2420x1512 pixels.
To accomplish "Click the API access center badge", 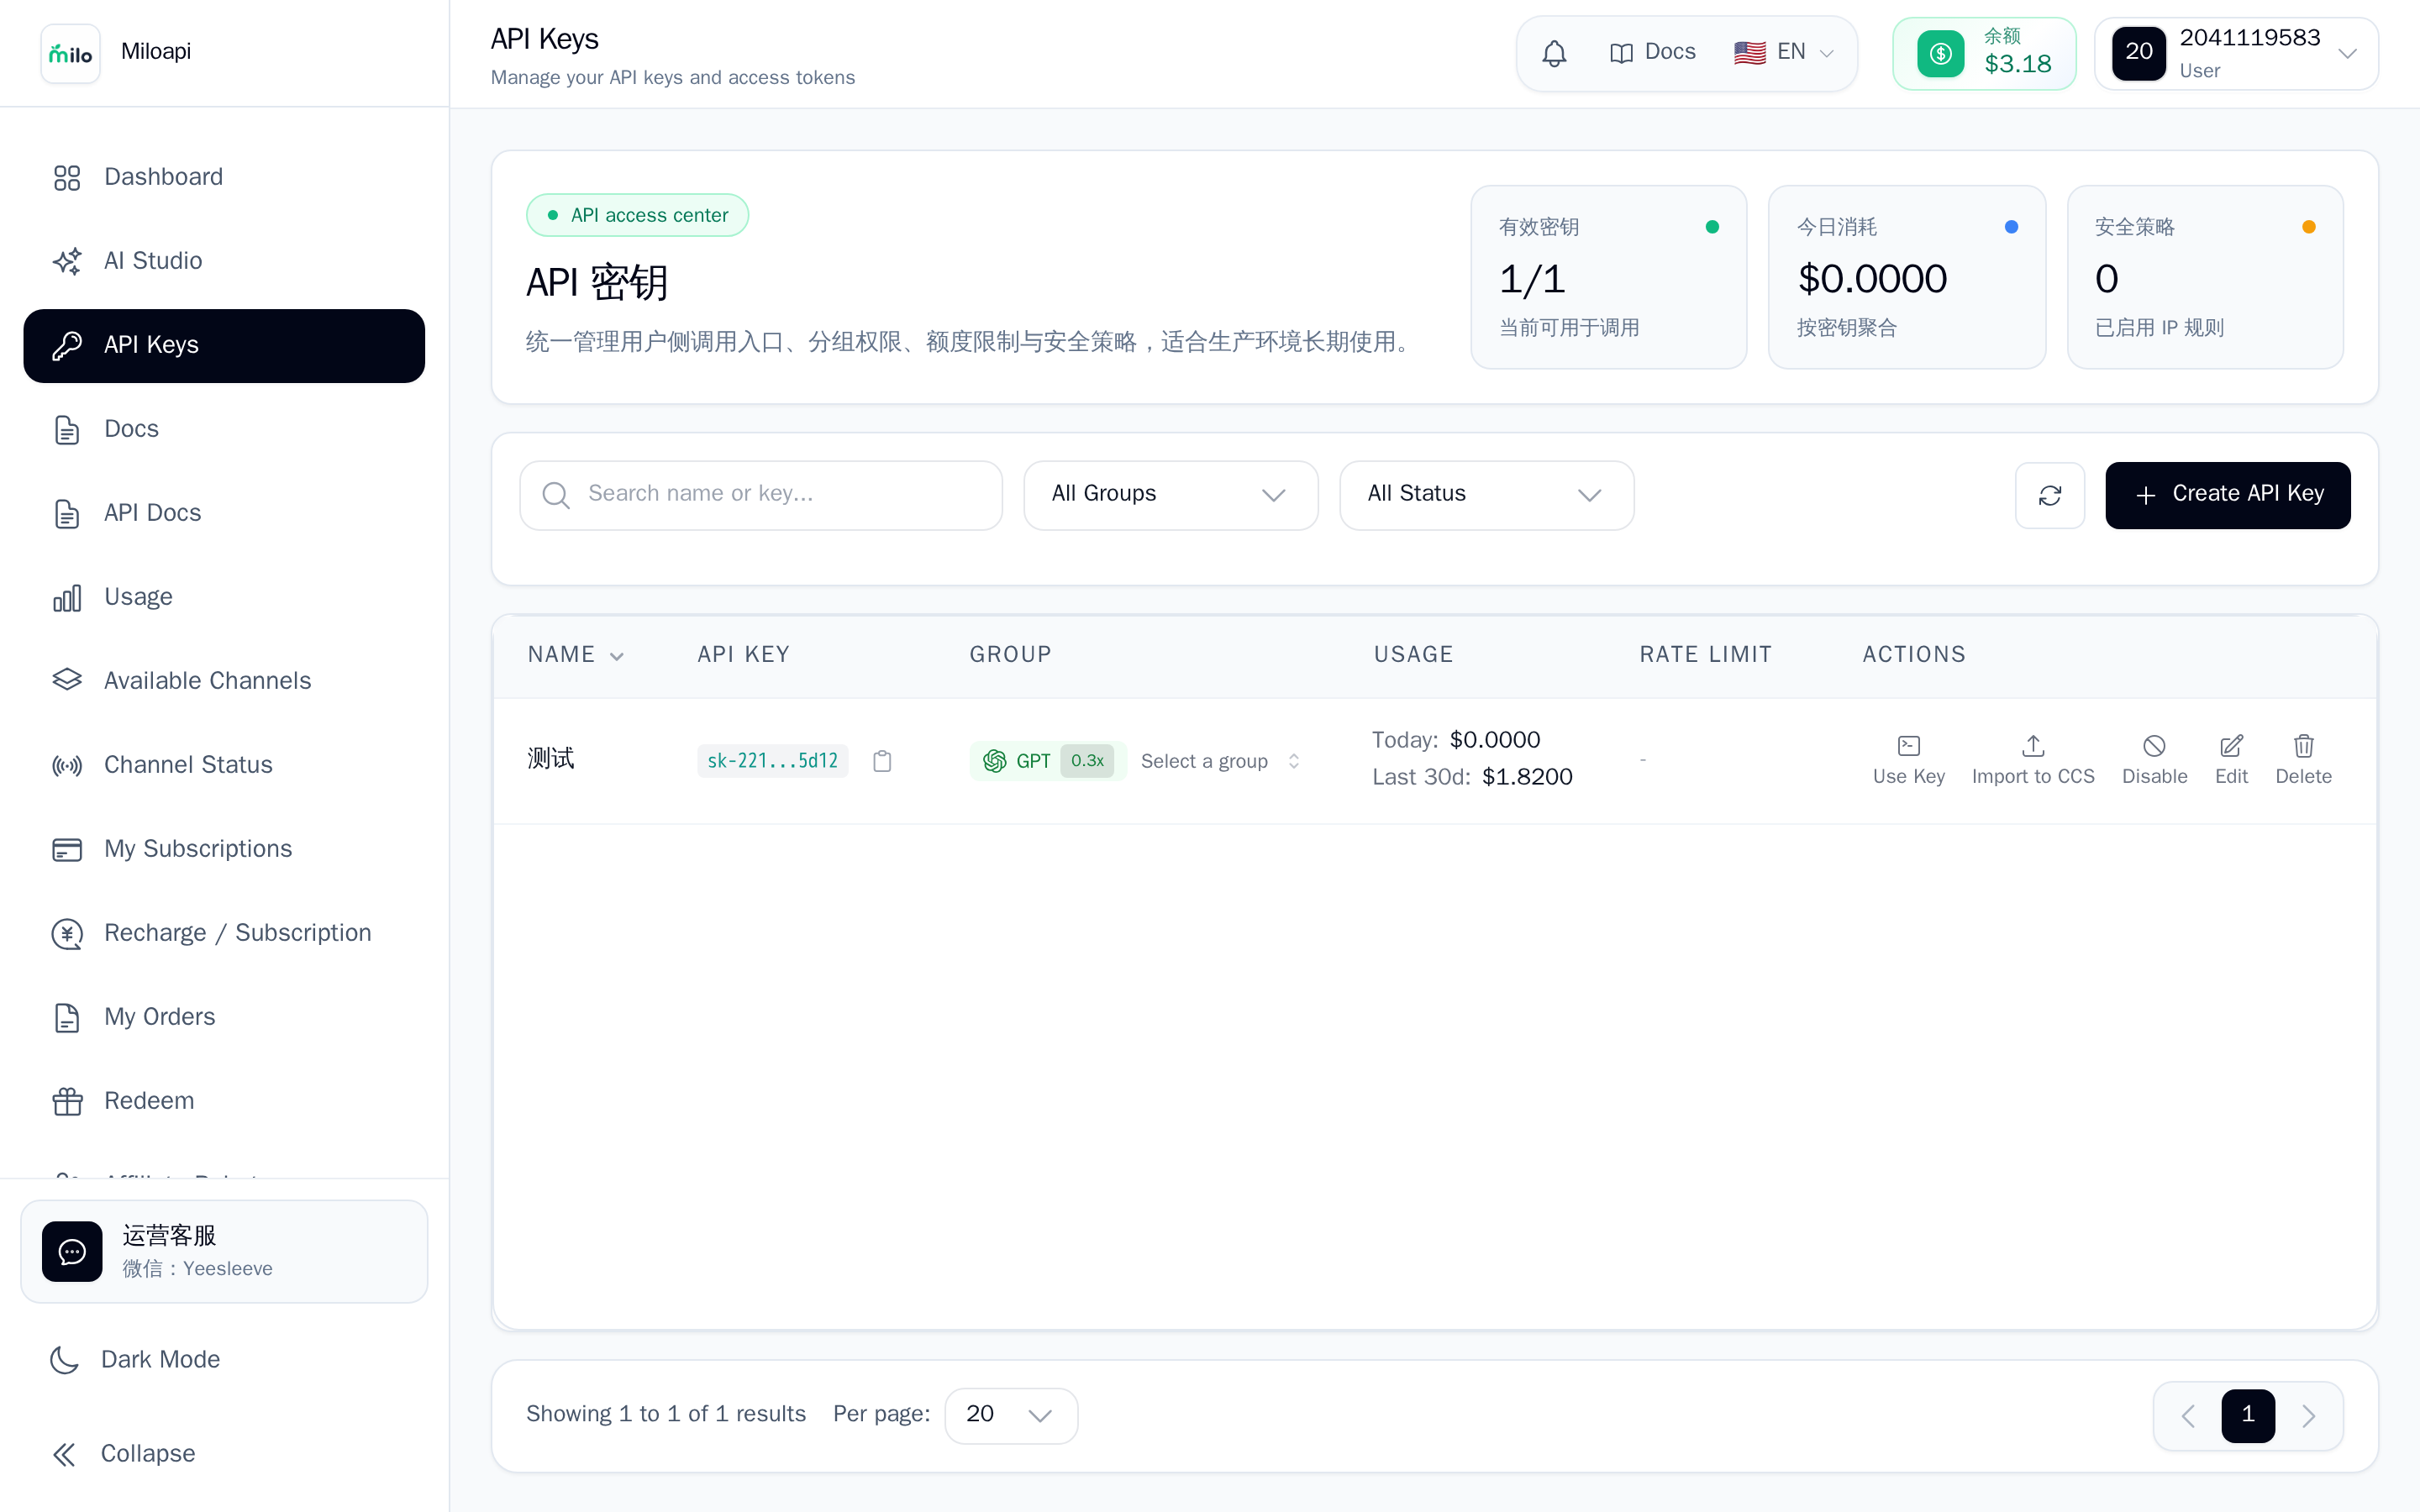I will (x=637, y=215).
